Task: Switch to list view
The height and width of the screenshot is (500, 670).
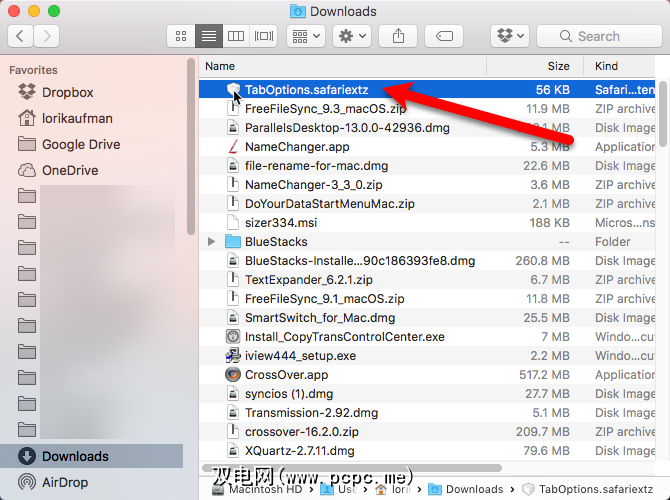Action: (x=209, y=36)
